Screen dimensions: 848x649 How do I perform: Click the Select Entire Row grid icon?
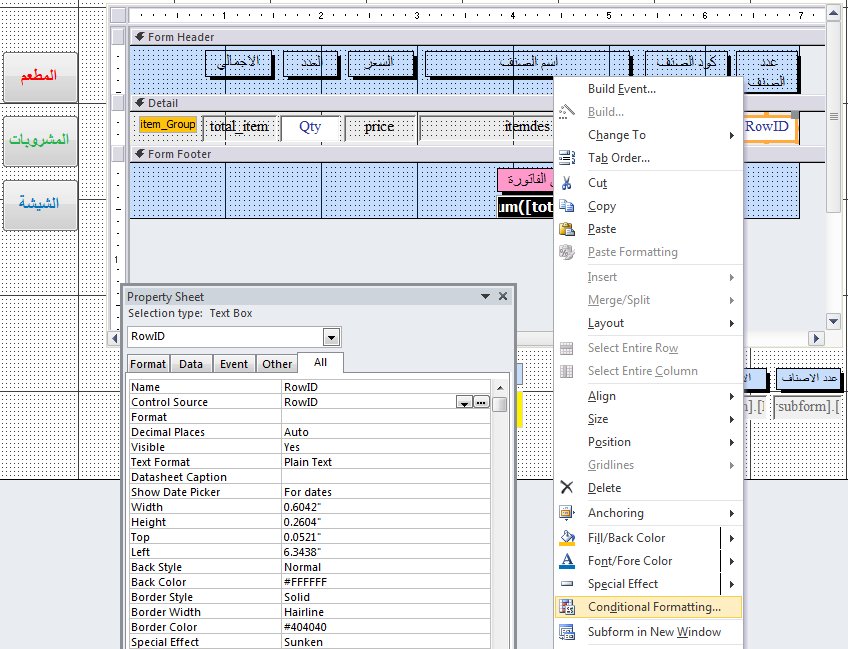pyautogui.click(x=566, y=348)
